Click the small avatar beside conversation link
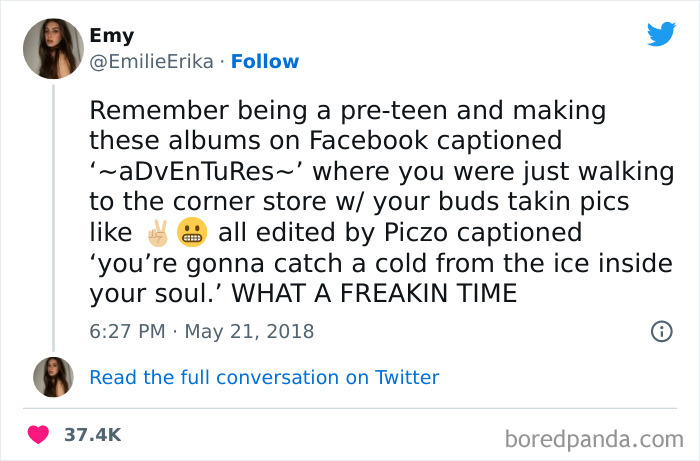This screenshot has width=700, height=461. (54, 377)
